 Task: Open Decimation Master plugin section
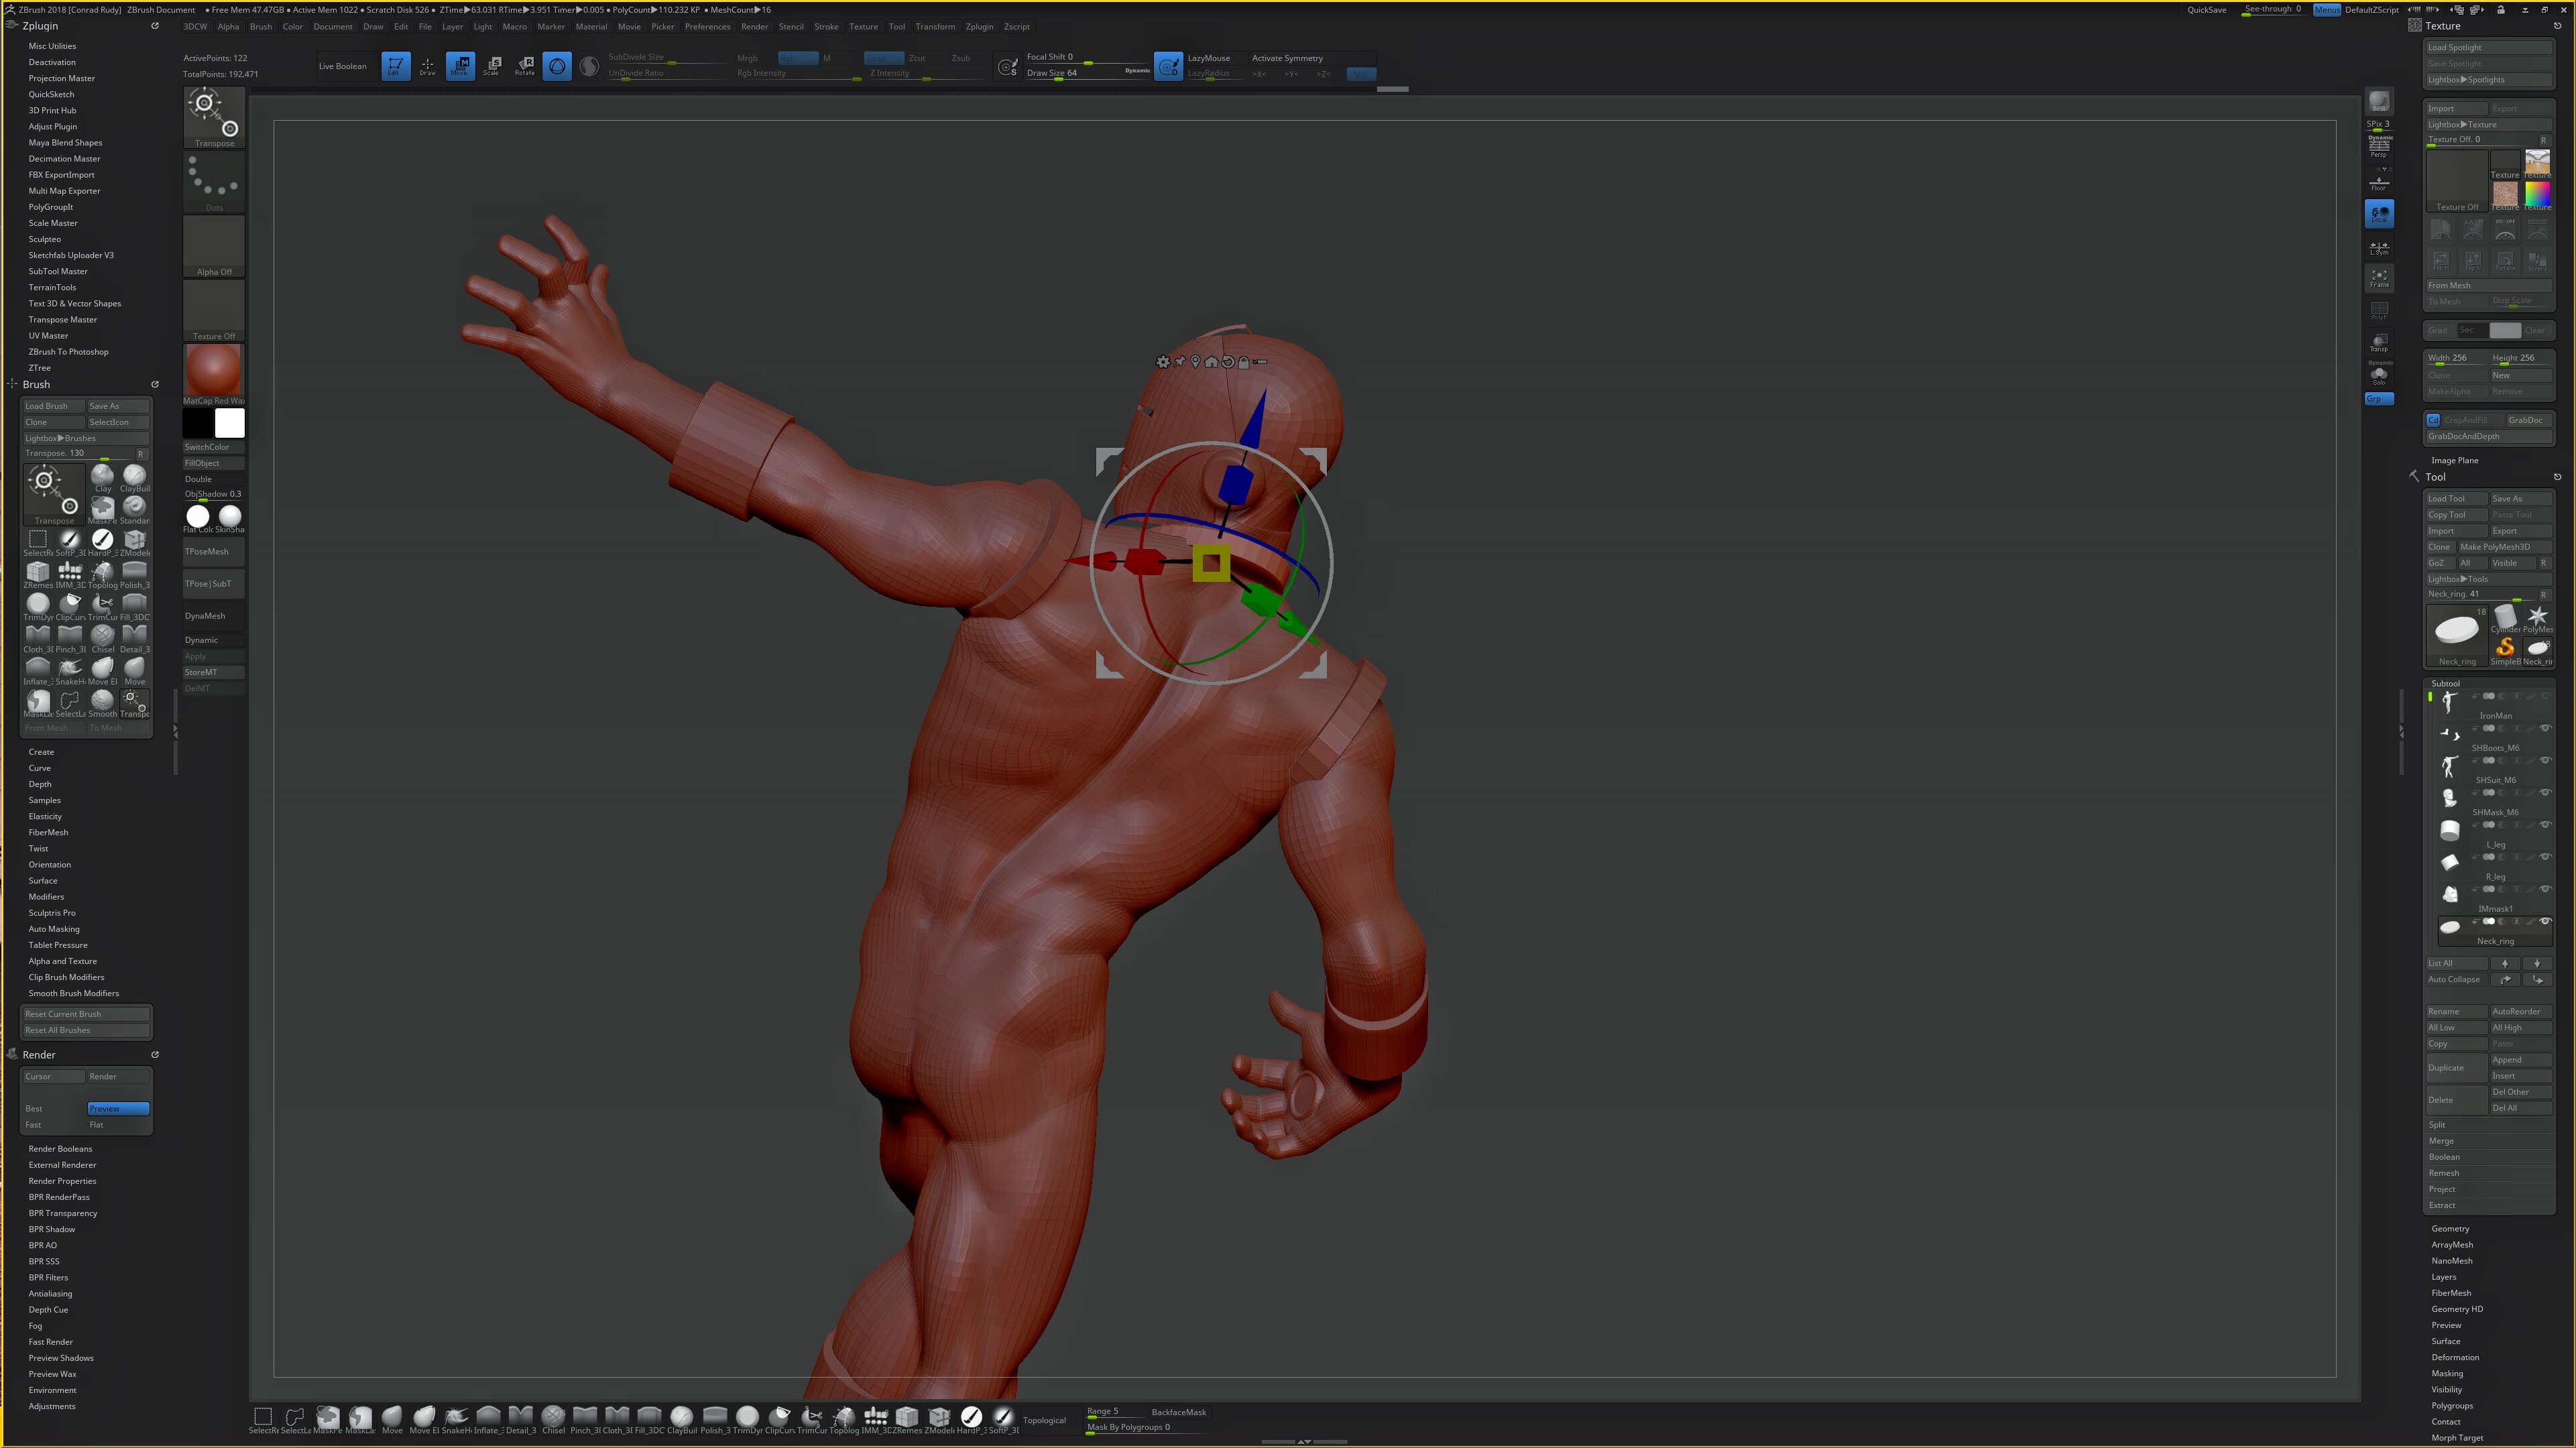[x=64, y=159]
